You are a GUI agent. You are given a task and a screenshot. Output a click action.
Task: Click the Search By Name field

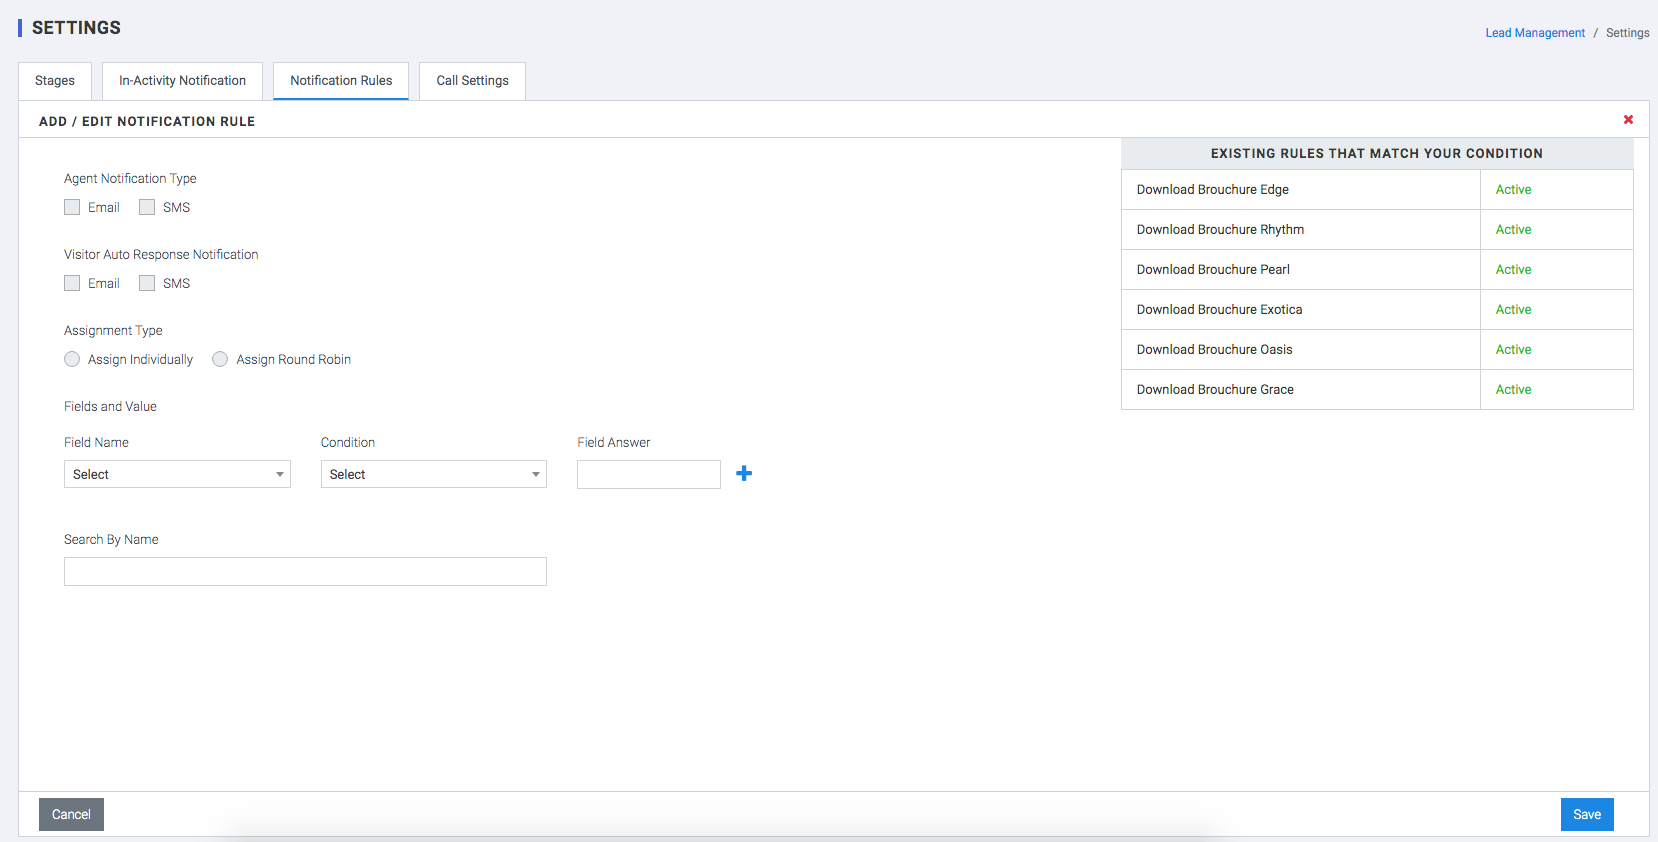click(305, 571)
